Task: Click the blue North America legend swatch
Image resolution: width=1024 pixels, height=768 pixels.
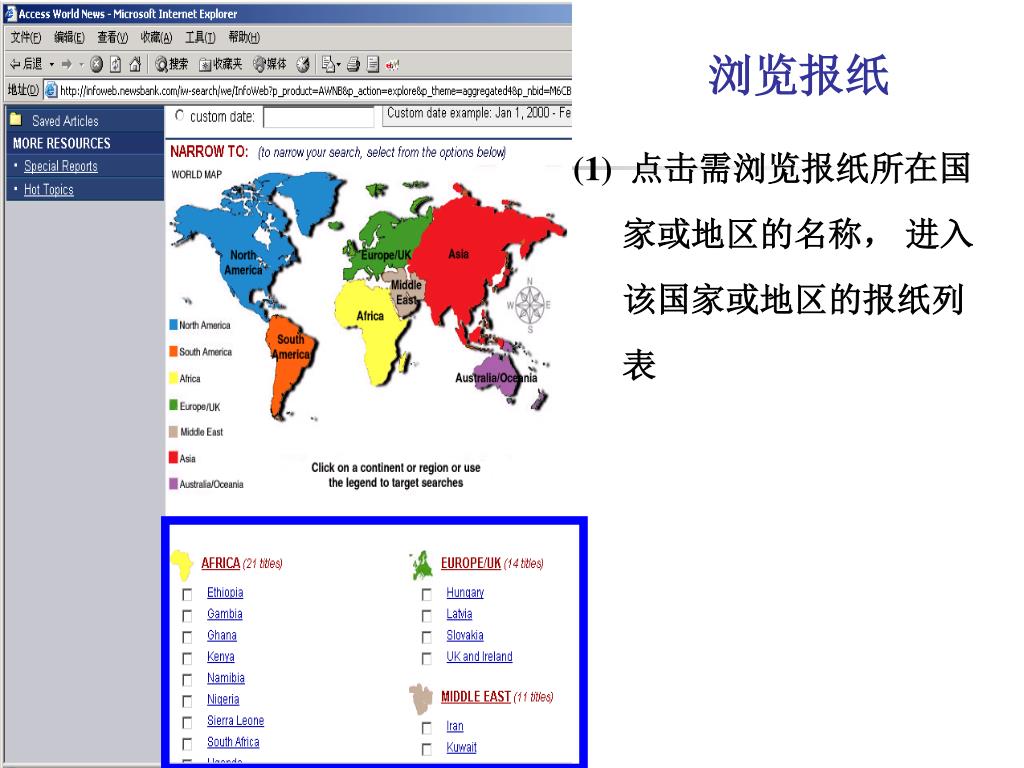Action: [x=174, y=325]
